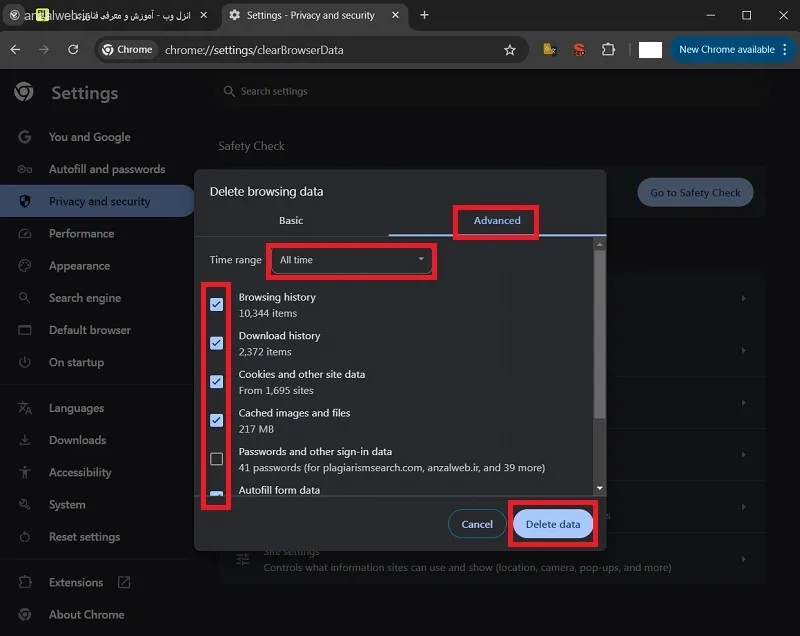The height and width of the screenshot is (636, 800).
Task: Select the Advanced tab
Action: point(497,220)
